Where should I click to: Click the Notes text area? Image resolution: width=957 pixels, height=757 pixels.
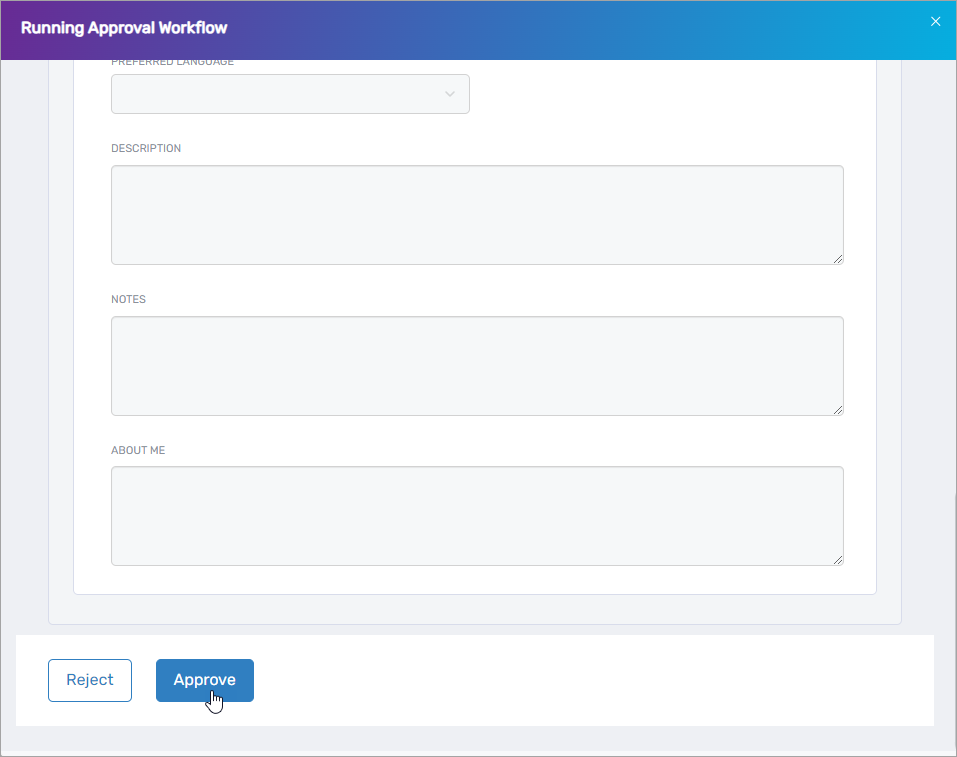click(477, 365)
